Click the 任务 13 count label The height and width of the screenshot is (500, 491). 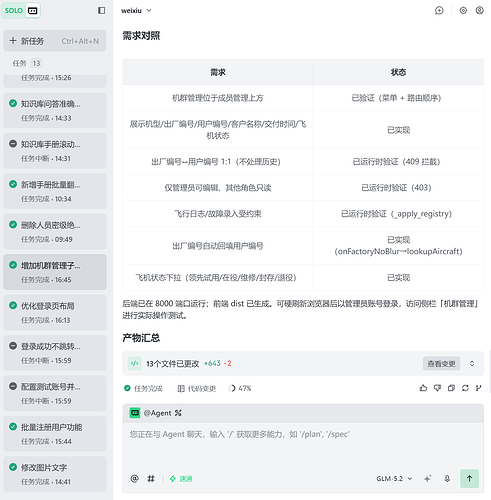[x=27, y=63]
